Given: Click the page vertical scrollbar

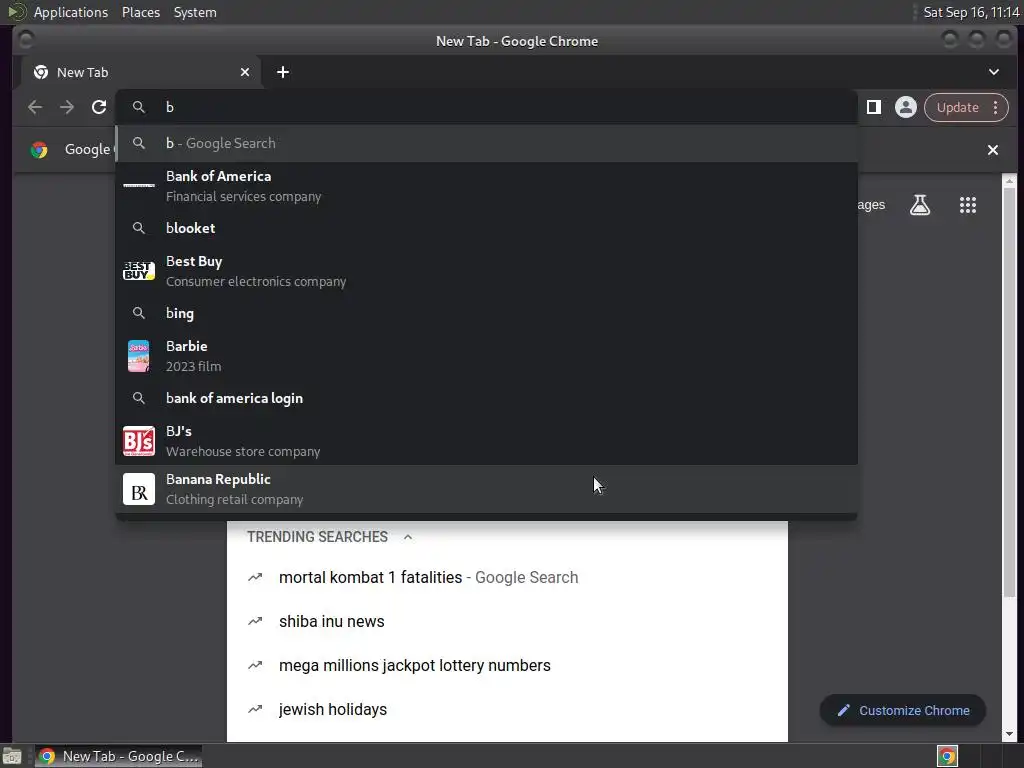Looking at the screenshot, I should tap(1010, 392).
